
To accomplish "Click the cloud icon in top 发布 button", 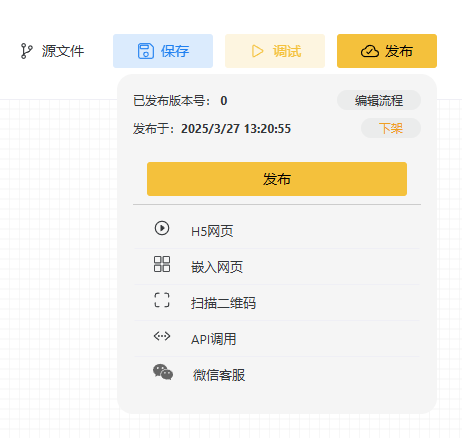I will [x=370, y=51].
